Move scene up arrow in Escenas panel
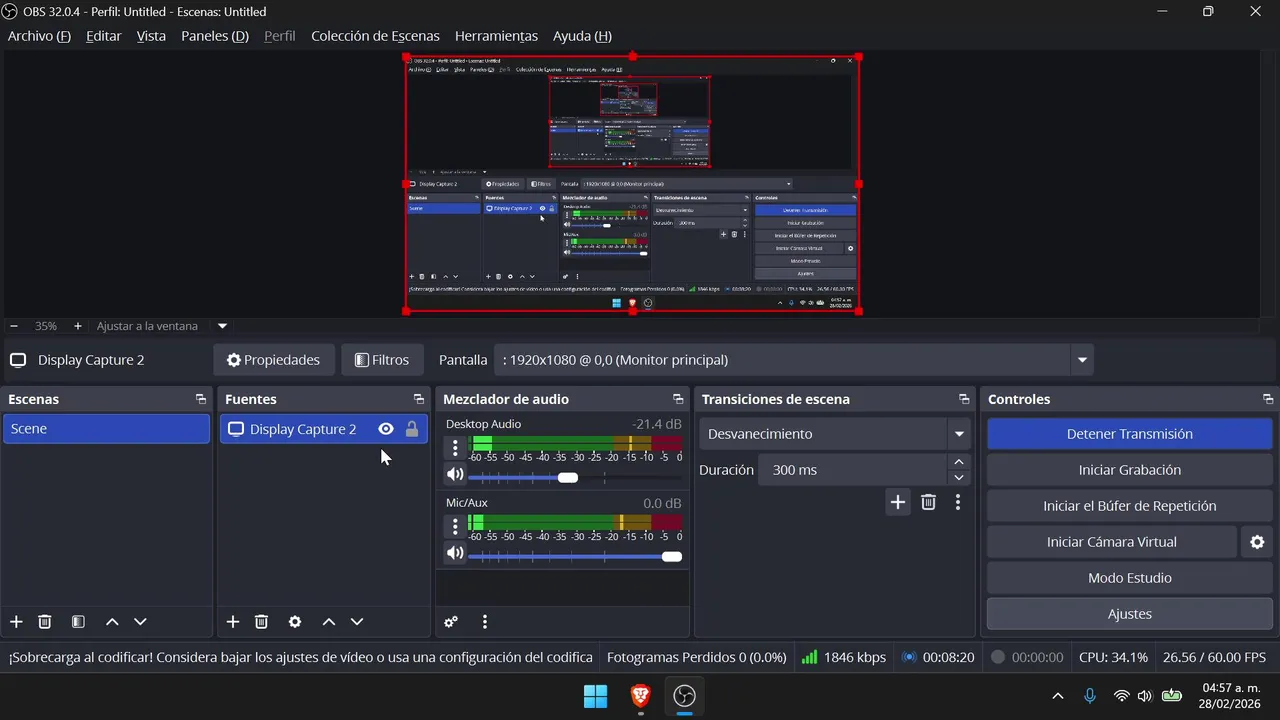The width and height of the screenshot is (1280, 720). 112,622
